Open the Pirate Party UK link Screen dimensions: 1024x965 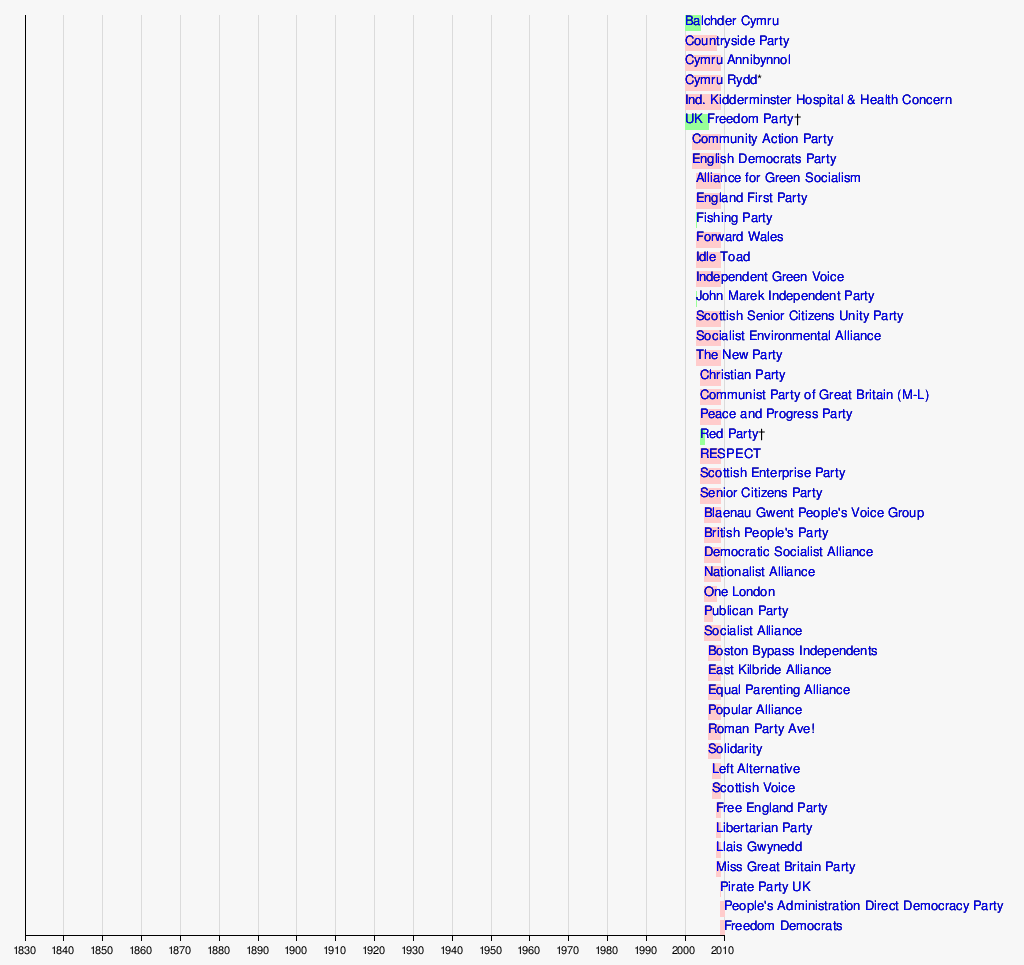(765, 887)
